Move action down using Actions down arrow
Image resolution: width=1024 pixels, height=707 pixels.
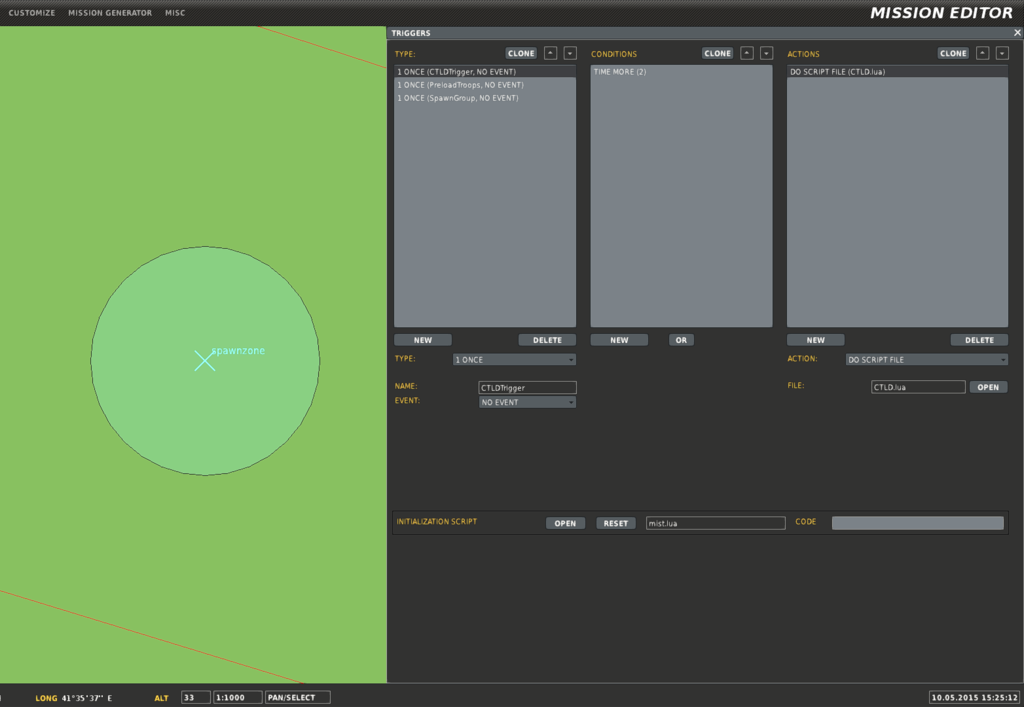[1002, 53]
